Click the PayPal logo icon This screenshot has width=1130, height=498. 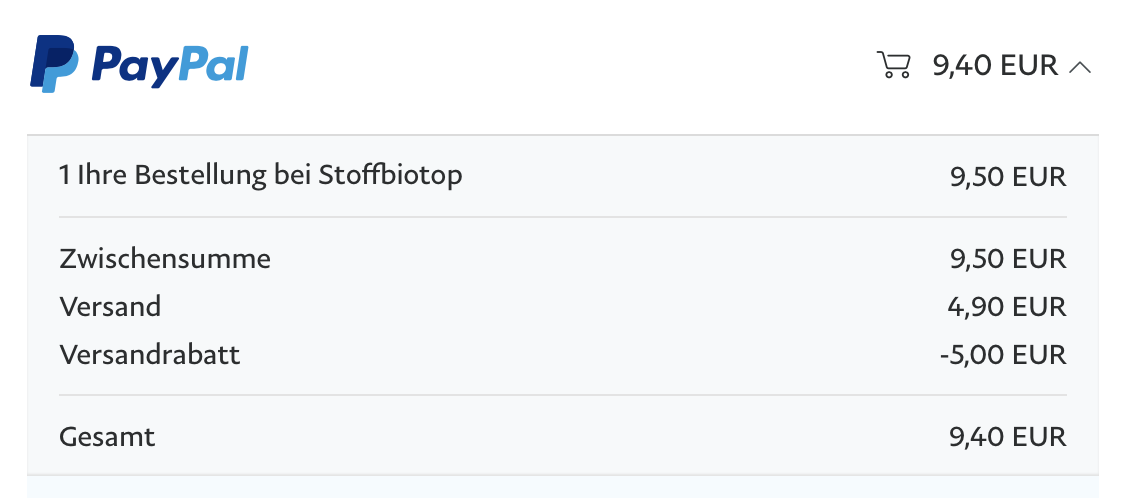pyautogui.click(x=53, y=63)
